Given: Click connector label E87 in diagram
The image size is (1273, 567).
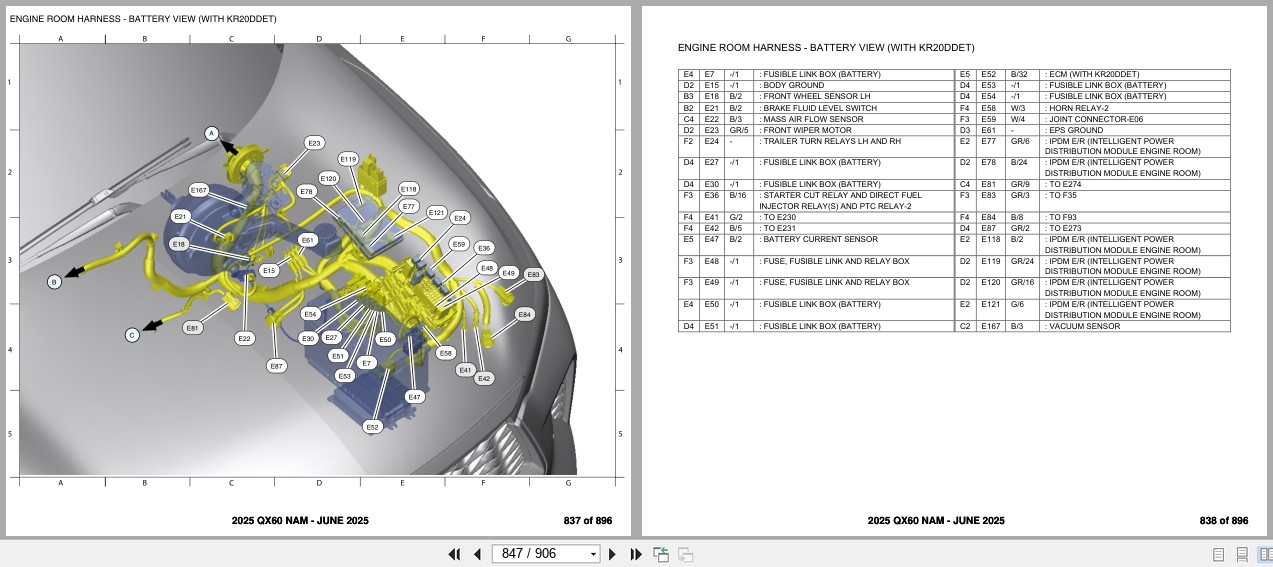Looking at the screenshot, I should pos(277,366).
